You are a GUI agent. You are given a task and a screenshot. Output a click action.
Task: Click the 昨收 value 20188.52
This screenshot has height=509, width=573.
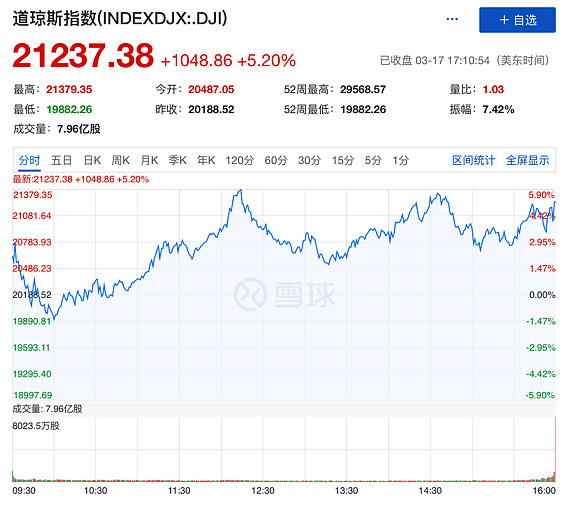click(x=211, y=109)
